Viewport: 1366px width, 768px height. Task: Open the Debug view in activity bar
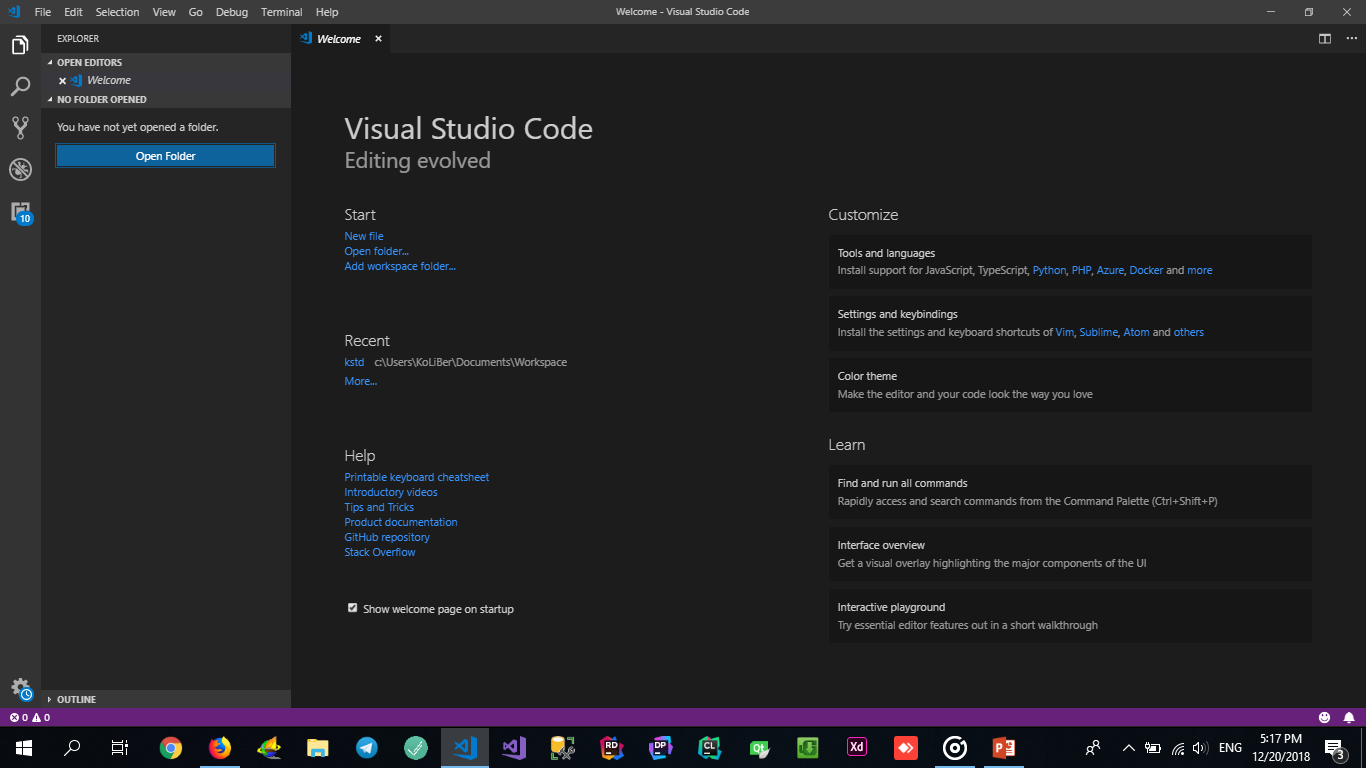click(20, 170)
